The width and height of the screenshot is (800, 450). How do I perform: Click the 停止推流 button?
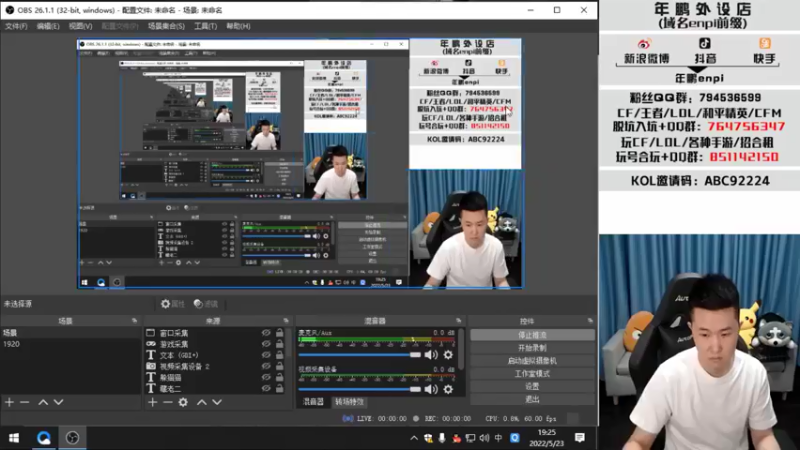click(532, 335)
